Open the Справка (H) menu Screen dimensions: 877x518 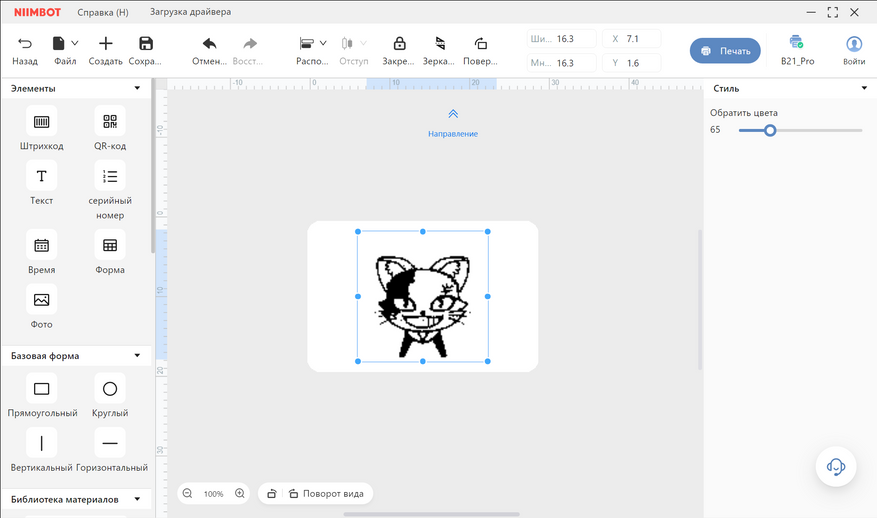coord(103,12)
